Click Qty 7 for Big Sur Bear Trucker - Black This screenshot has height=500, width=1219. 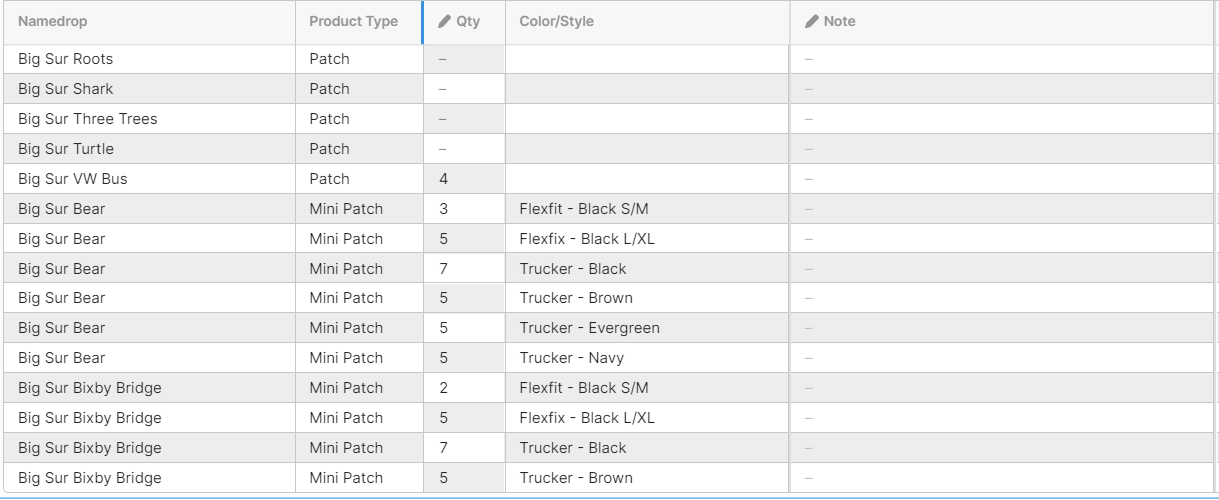tap(464, 269)
